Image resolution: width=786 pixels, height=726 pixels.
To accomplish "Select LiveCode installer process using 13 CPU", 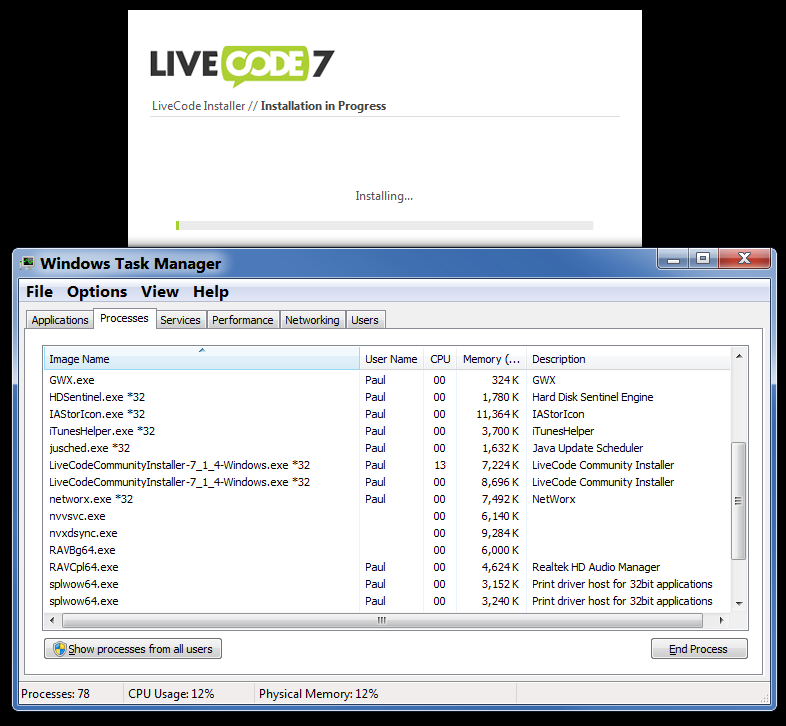I will tap(387, 465).
